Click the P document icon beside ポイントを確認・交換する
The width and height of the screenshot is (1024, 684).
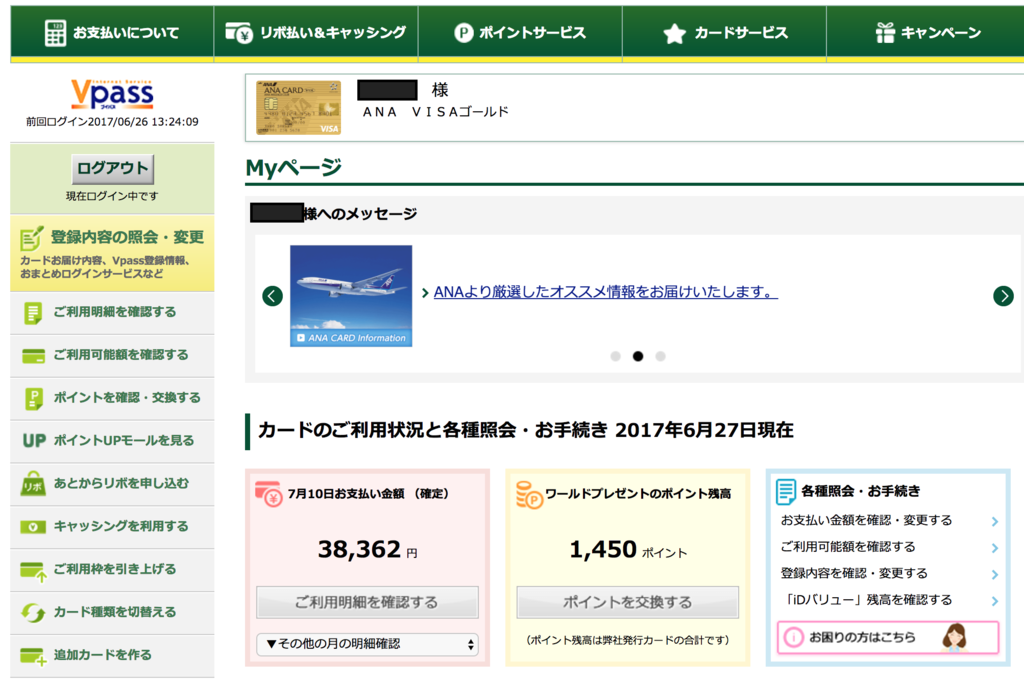pos(33,399)
